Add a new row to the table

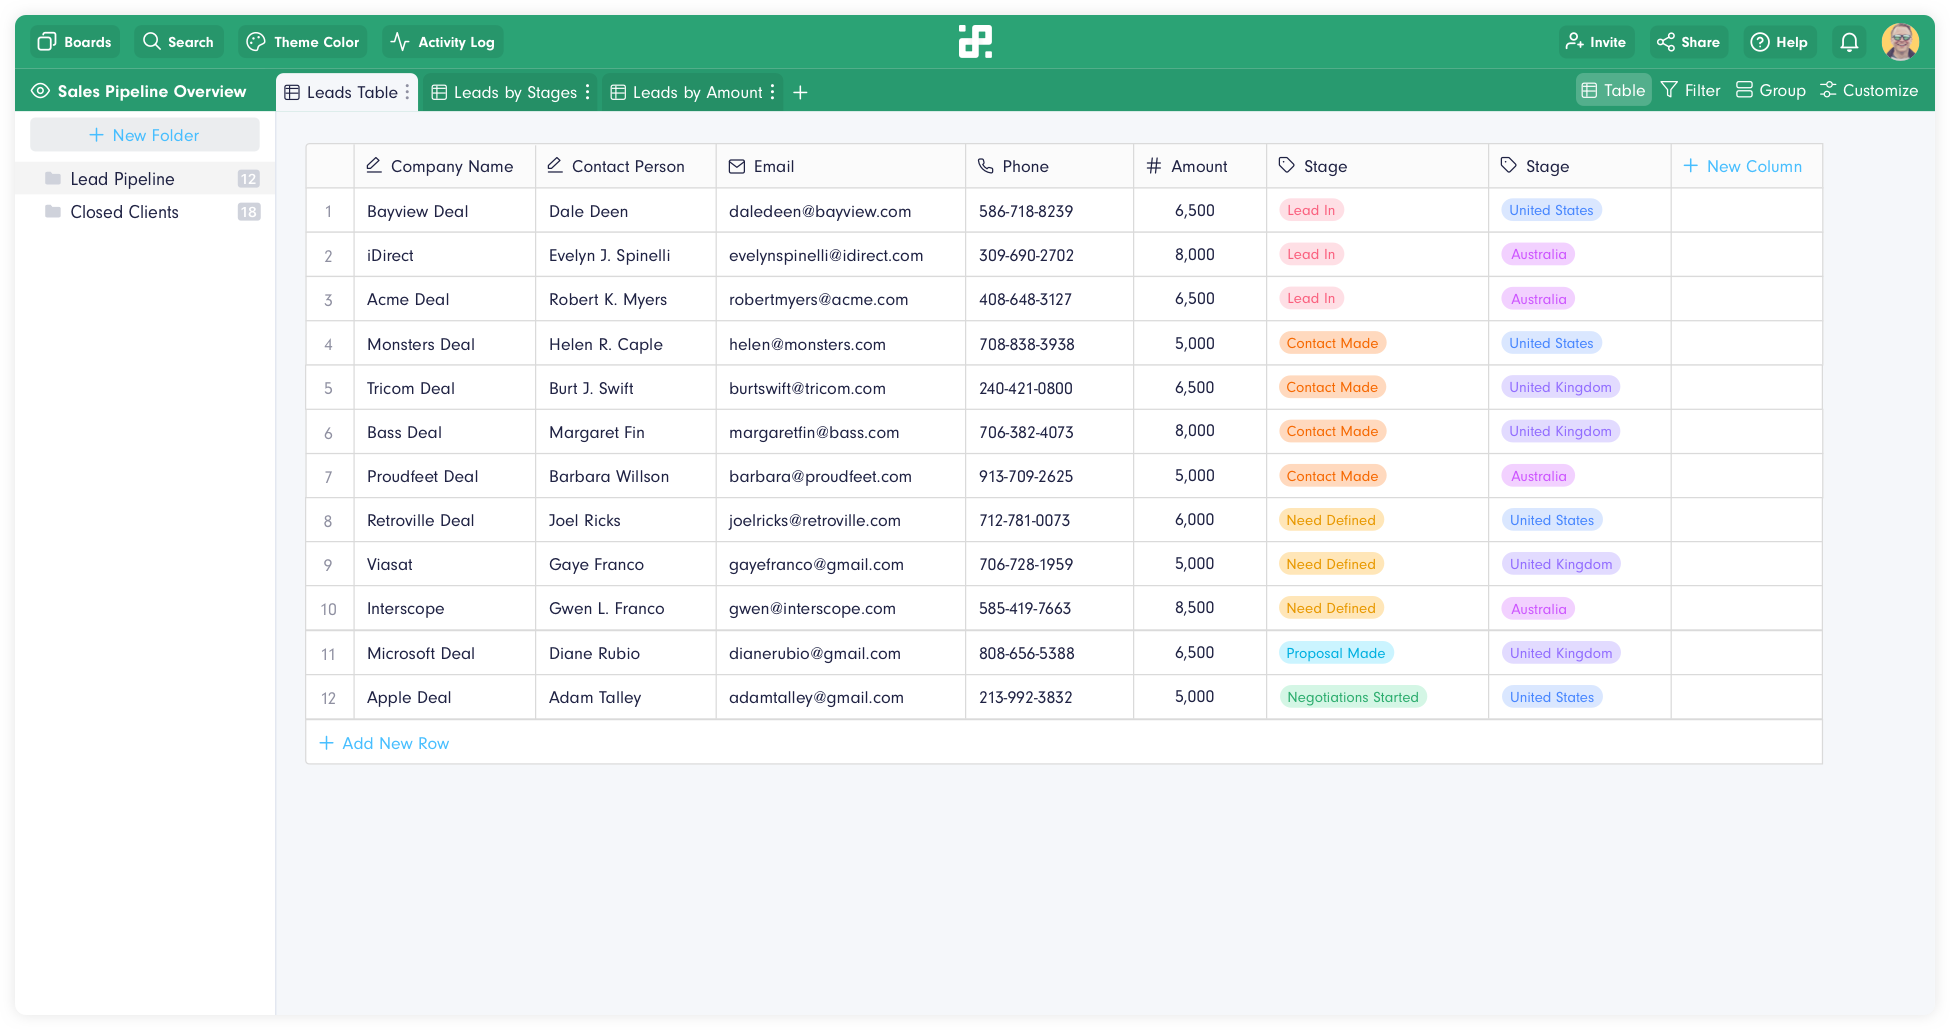tap(384, 743)
